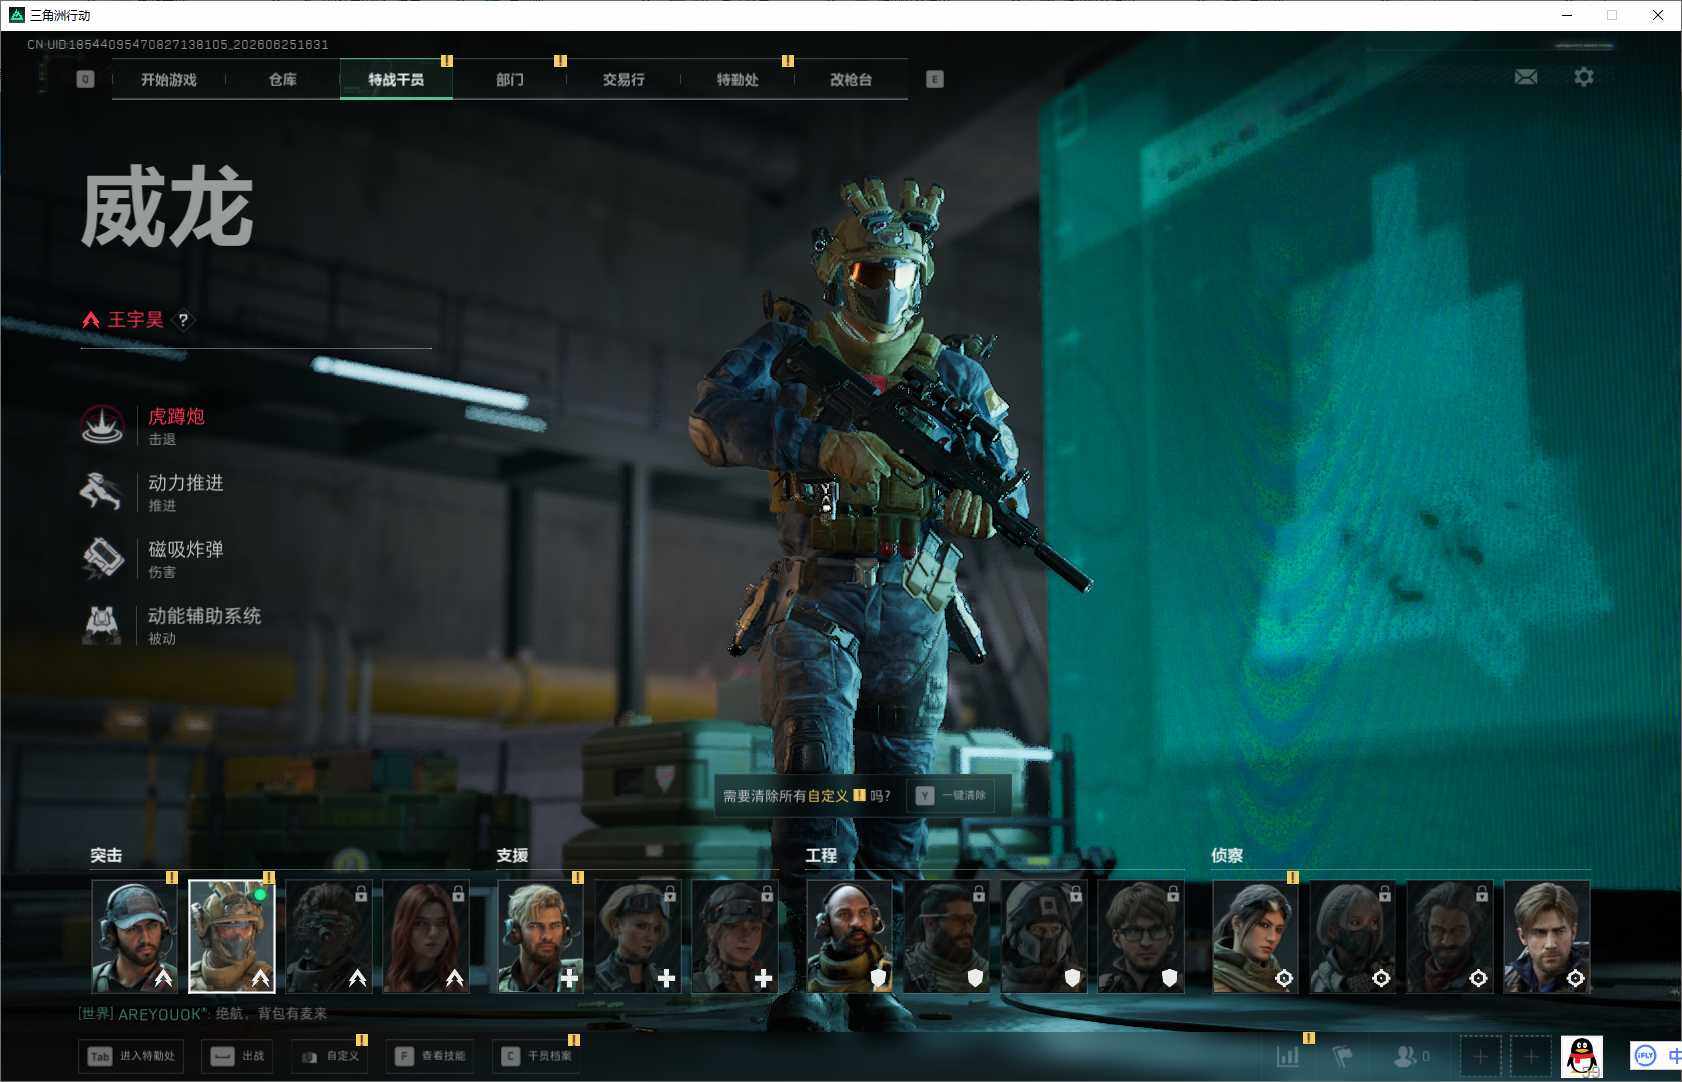Select the capped bearded assault operator portrait

(134, 936)
